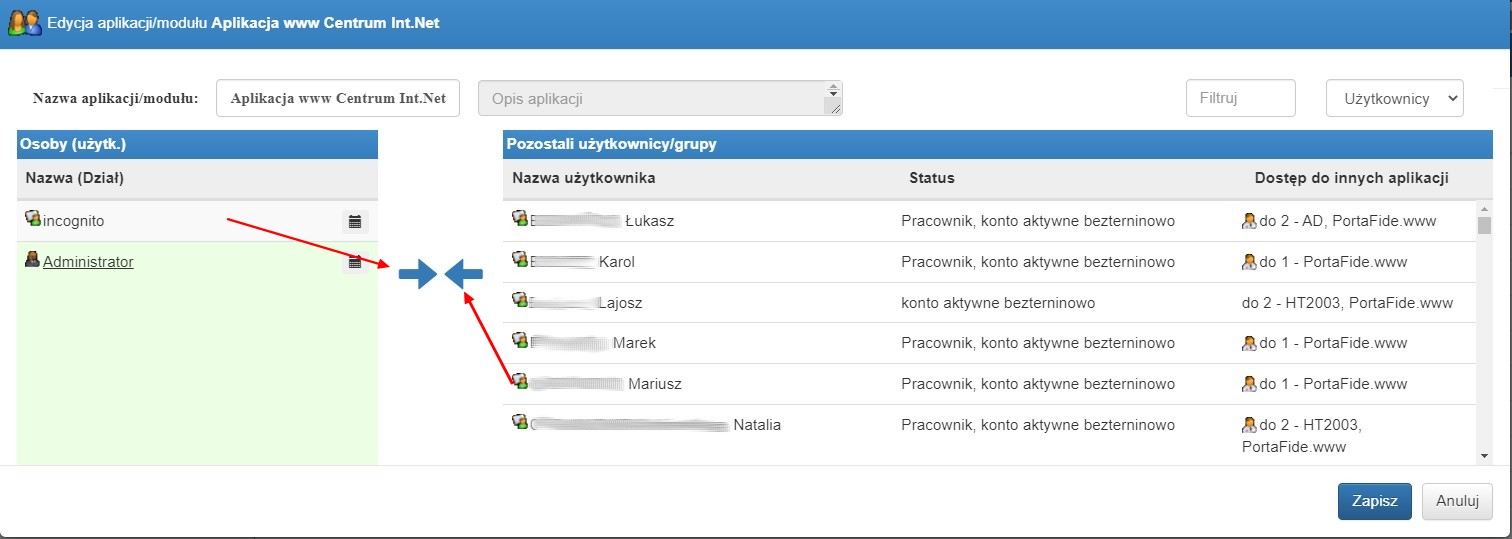The height and width of the screenshot is (539, 1512).
Task: Save changes with Zapisz button
Action: [x=1374, y=502]
